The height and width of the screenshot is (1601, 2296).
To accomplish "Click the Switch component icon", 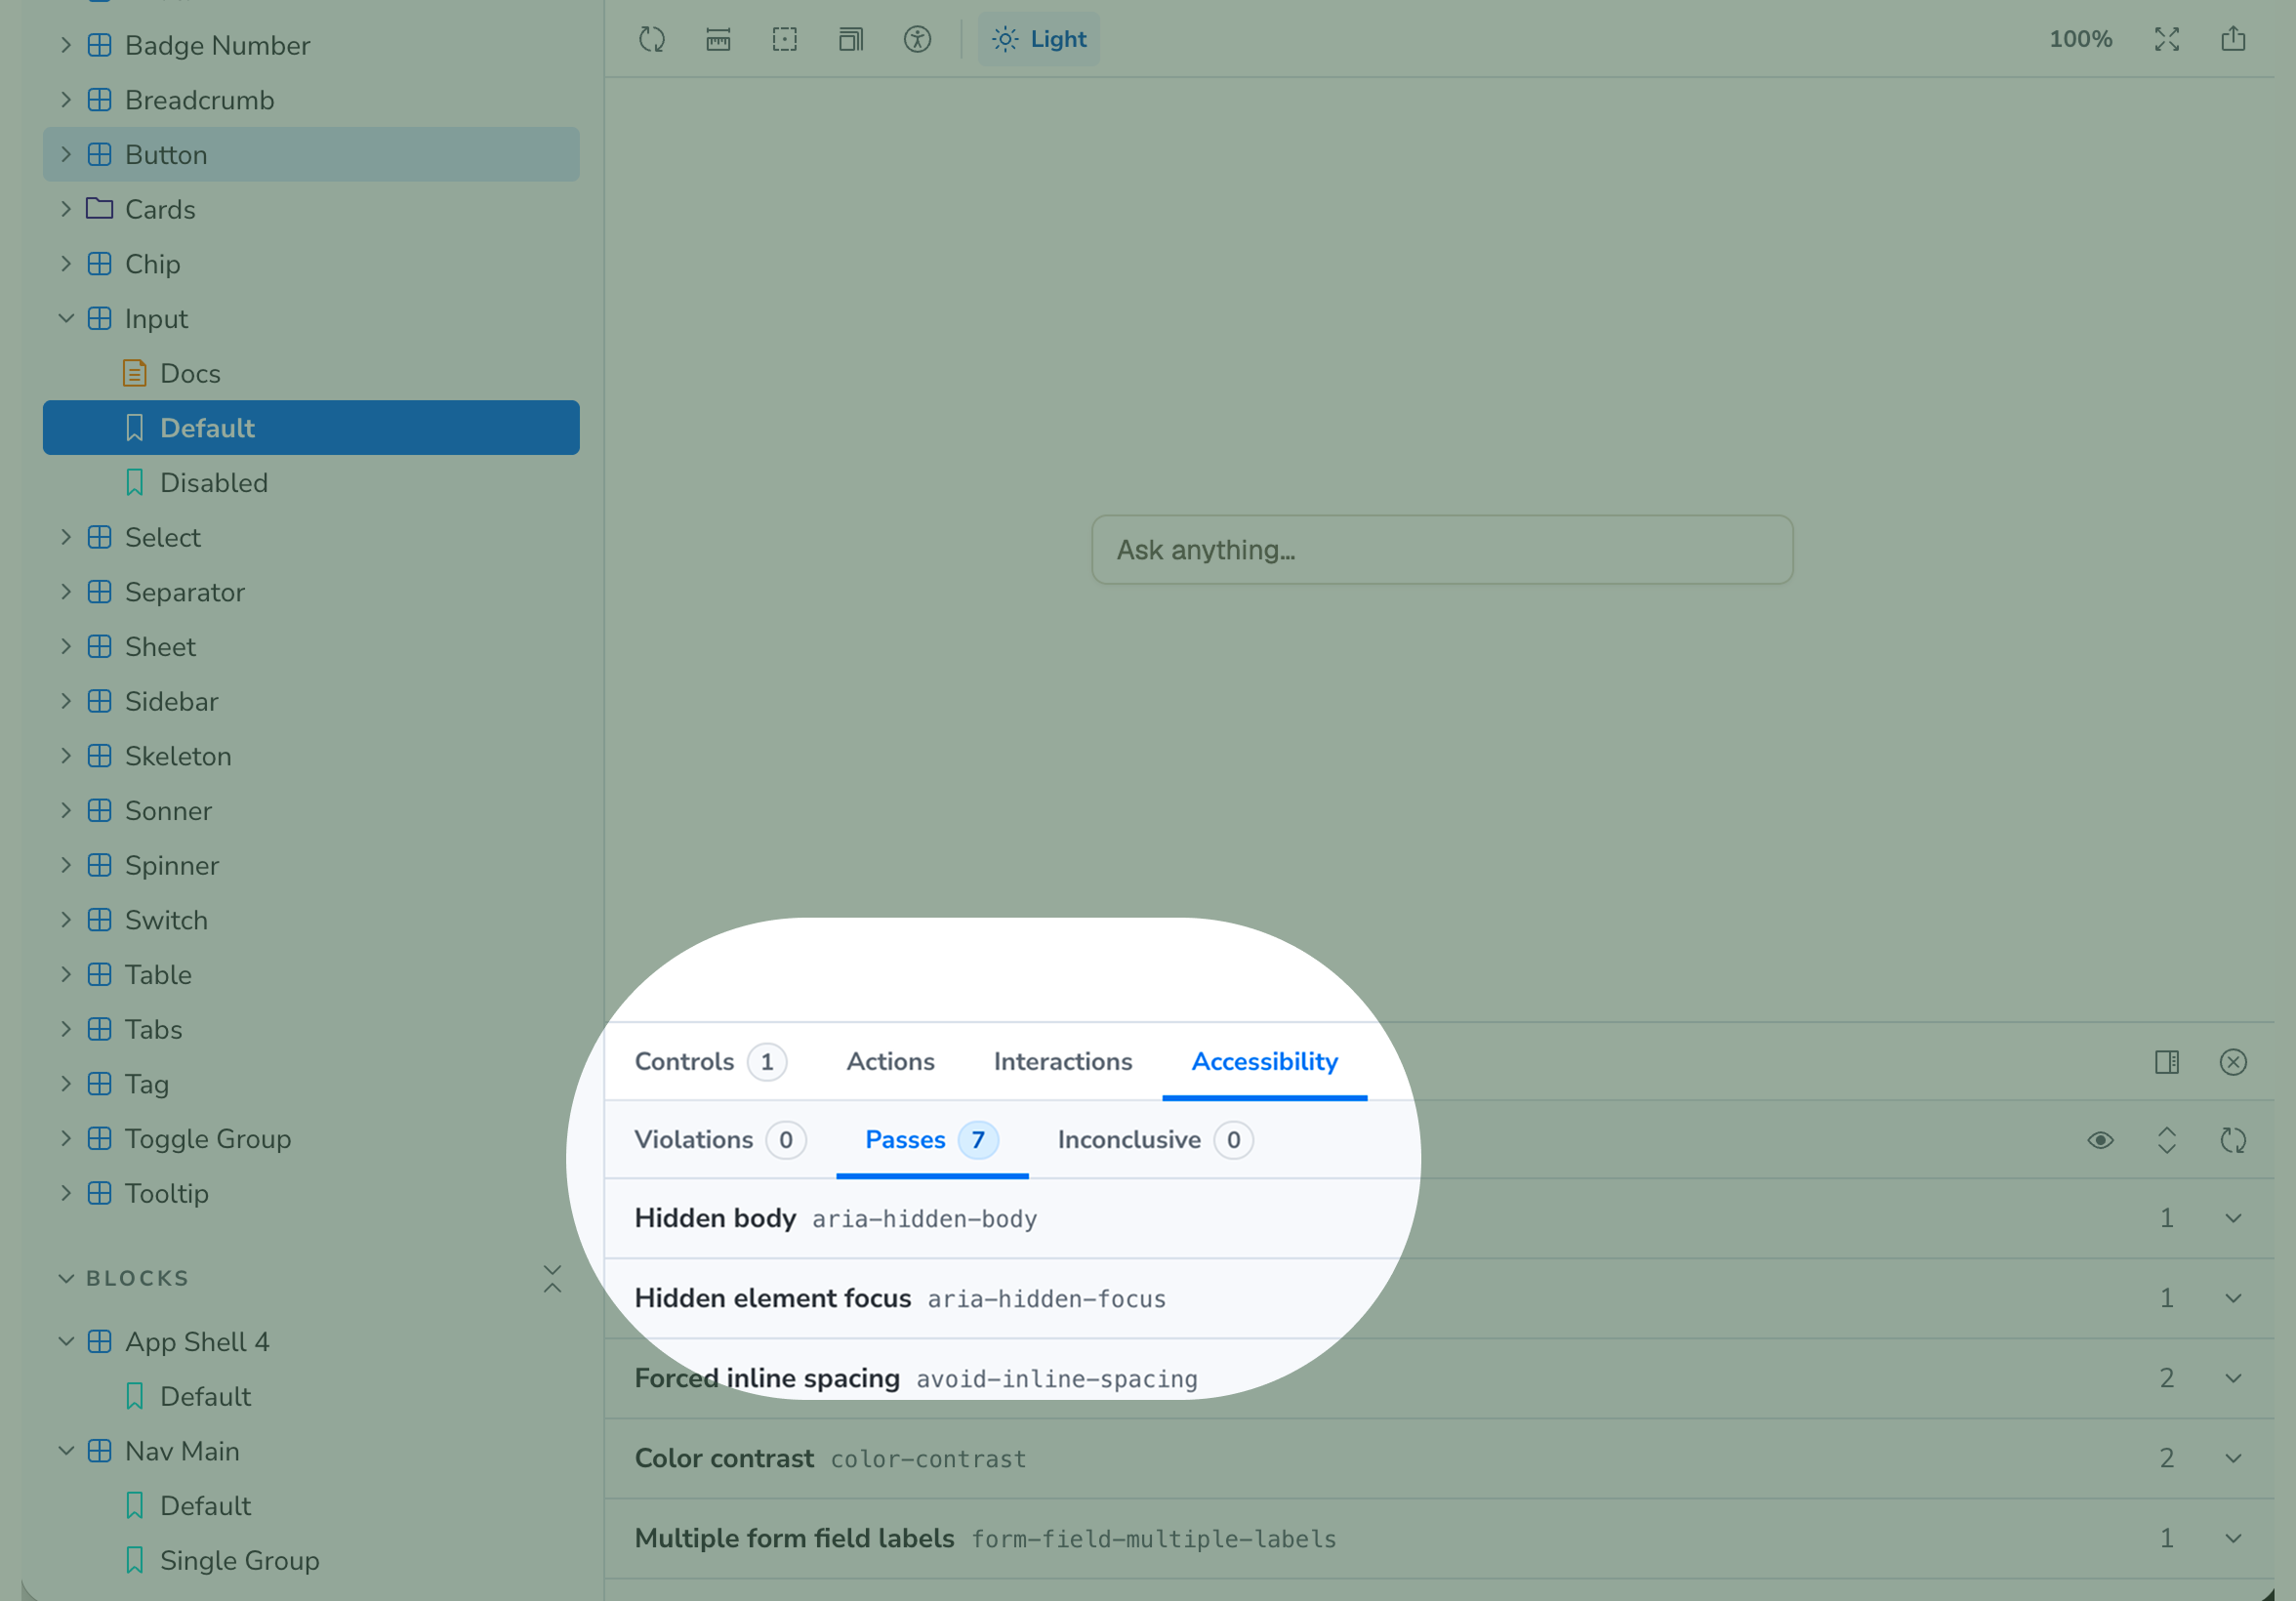I will [x=99, y=920].
